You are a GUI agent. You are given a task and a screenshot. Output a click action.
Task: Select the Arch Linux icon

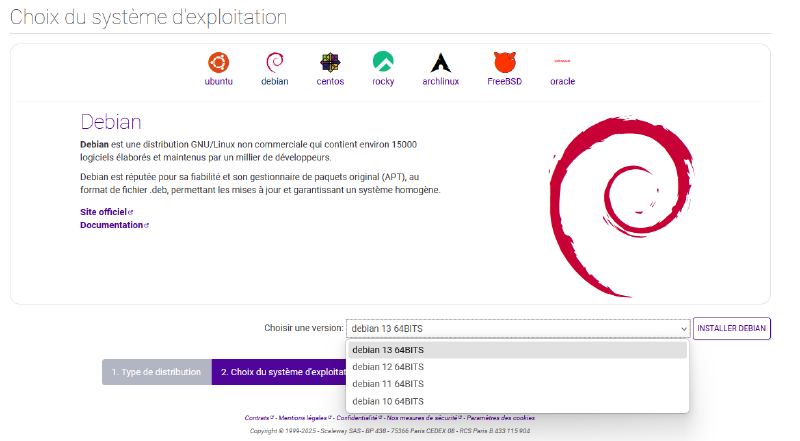(x=441, y=63)
